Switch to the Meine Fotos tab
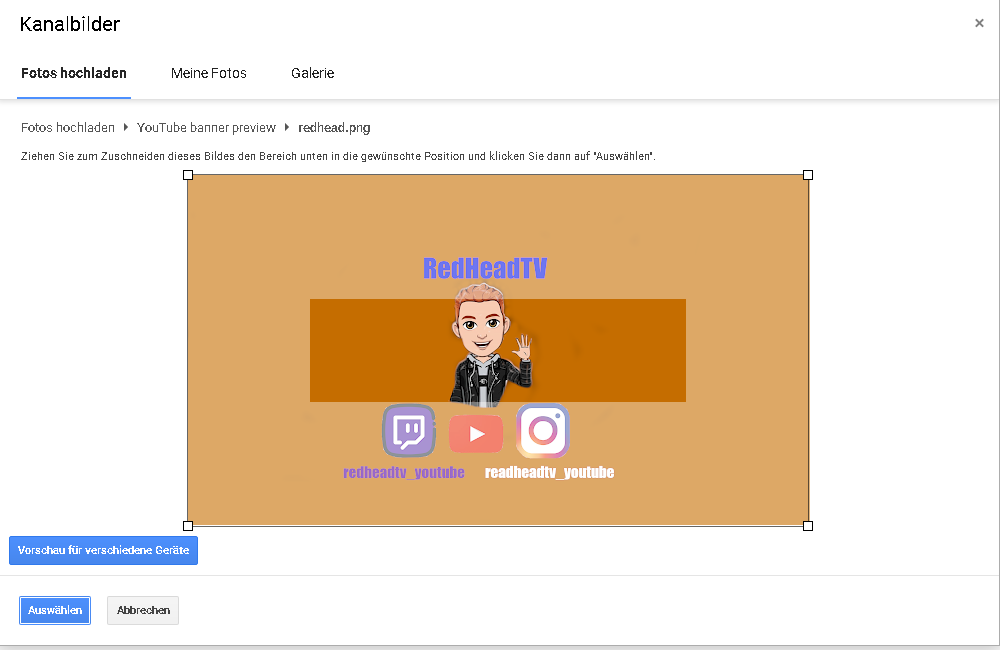1000x650 pixels. [x=209, y=73]
